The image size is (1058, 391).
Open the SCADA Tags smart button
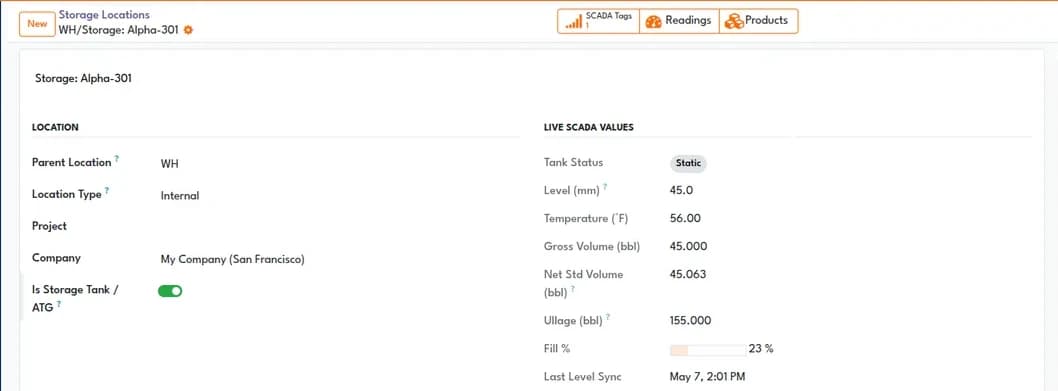point(598,21)
